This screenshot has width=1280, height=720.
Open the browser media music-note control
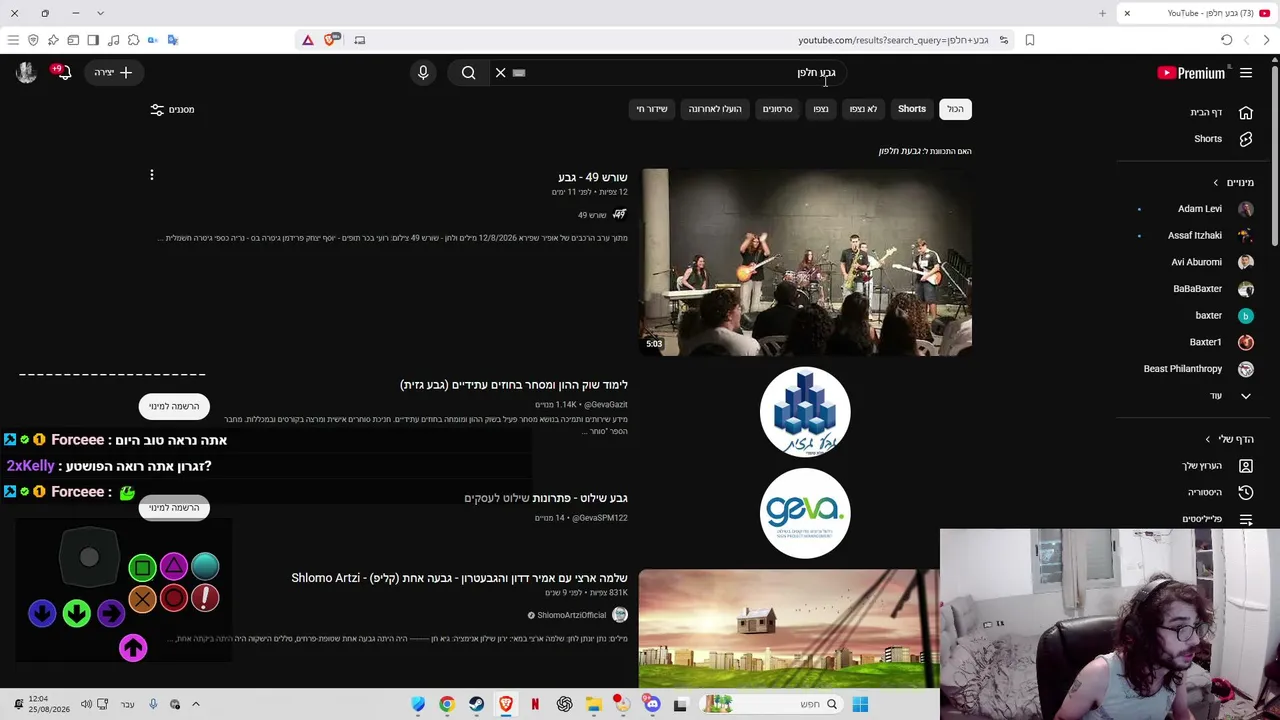(113, 40)
